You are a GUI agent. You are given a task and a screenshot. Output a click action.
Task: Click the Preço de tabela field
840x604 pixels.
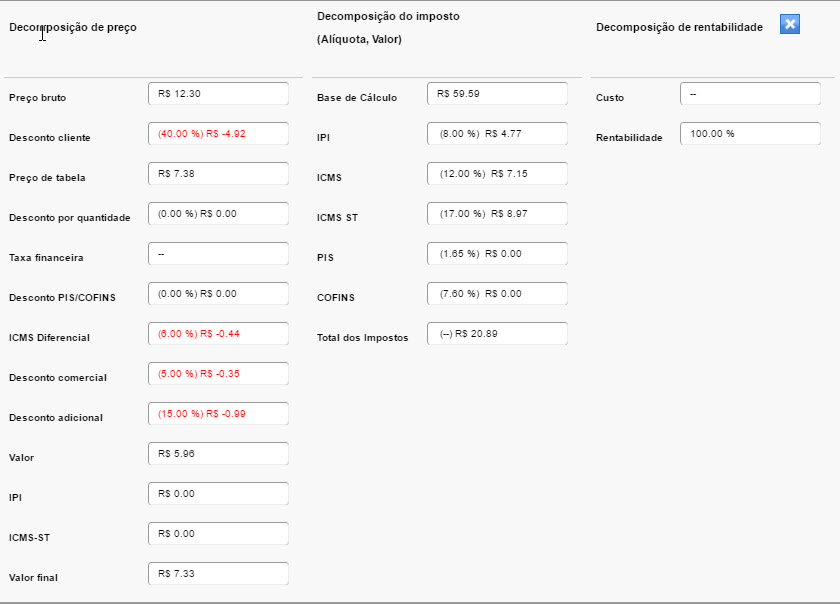point(219,174)
